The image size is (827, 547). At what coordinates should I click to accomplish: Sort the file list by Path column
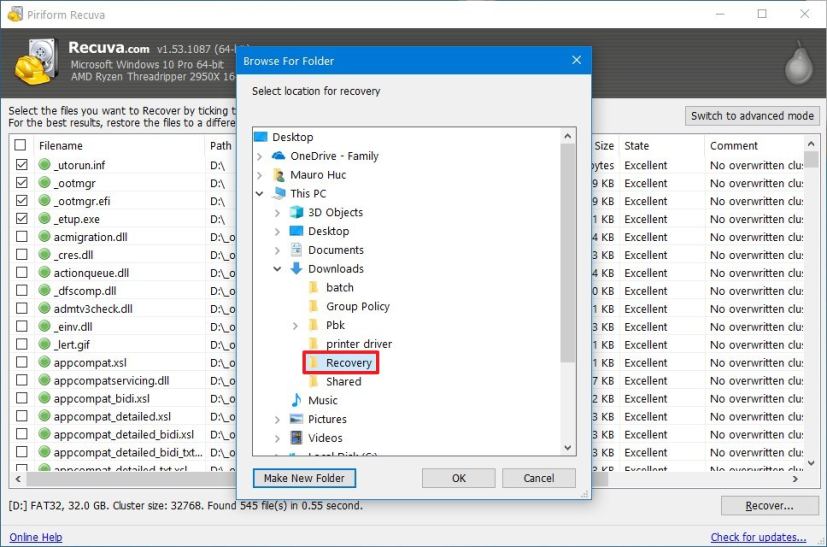click(220, 146)
